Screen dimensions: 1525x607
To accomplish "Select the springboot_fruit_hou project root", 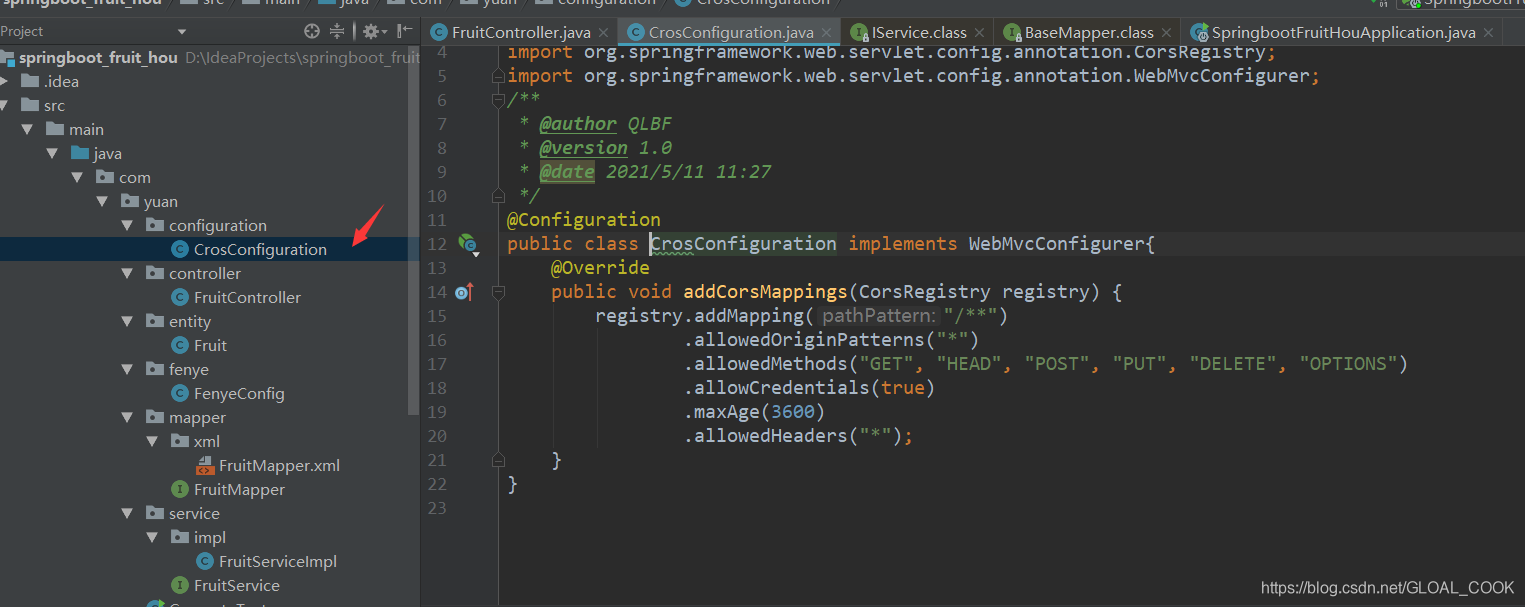I will pyautogui.click(x=98, y=57).
